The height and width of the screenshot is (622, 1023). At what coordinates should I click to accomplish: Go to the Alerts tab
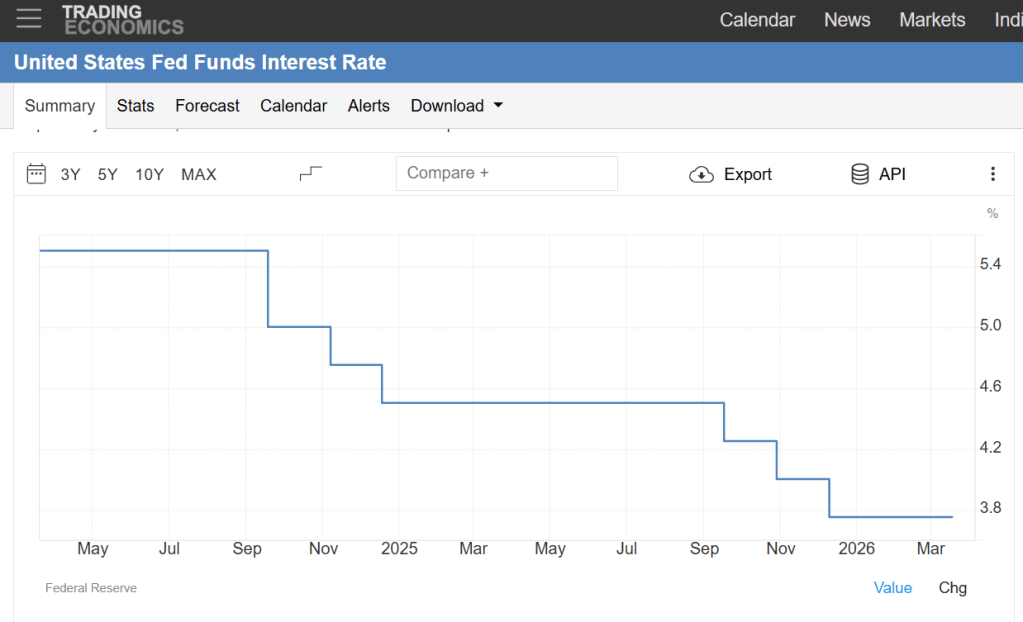[368, 106]
